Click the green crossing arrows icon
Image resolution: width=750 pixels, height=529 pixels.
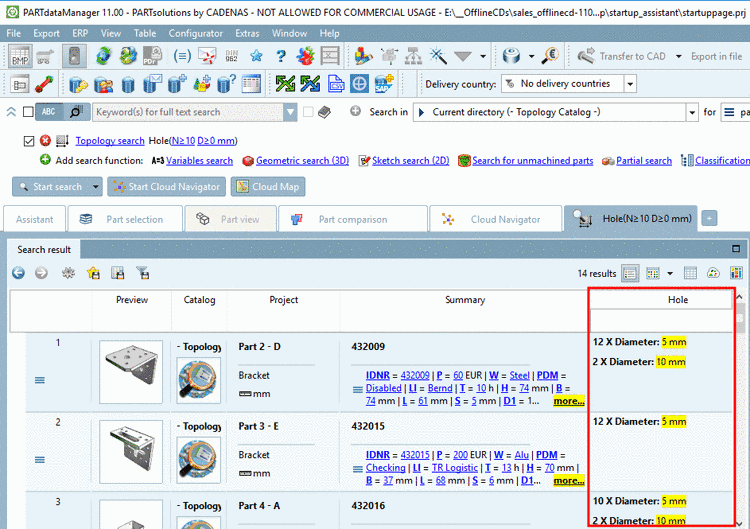pos(286,84)
